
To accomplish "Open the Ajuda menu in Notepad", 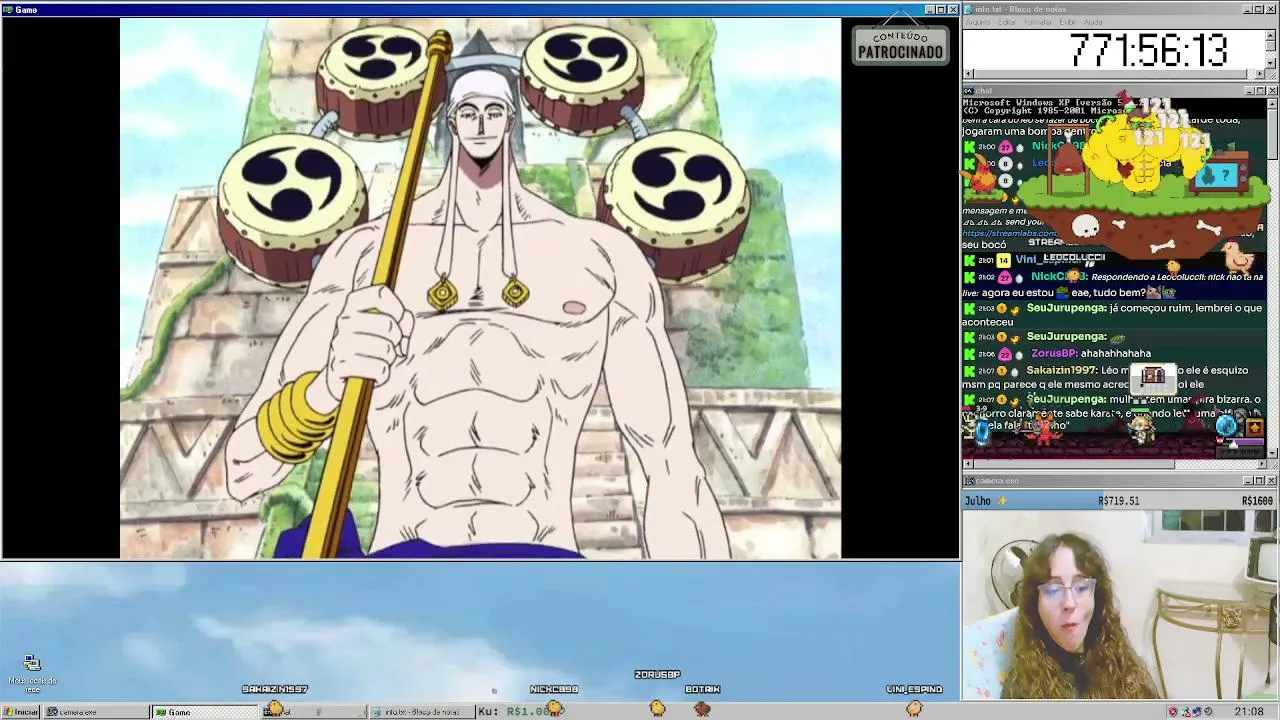I will tap(1094, 22).
